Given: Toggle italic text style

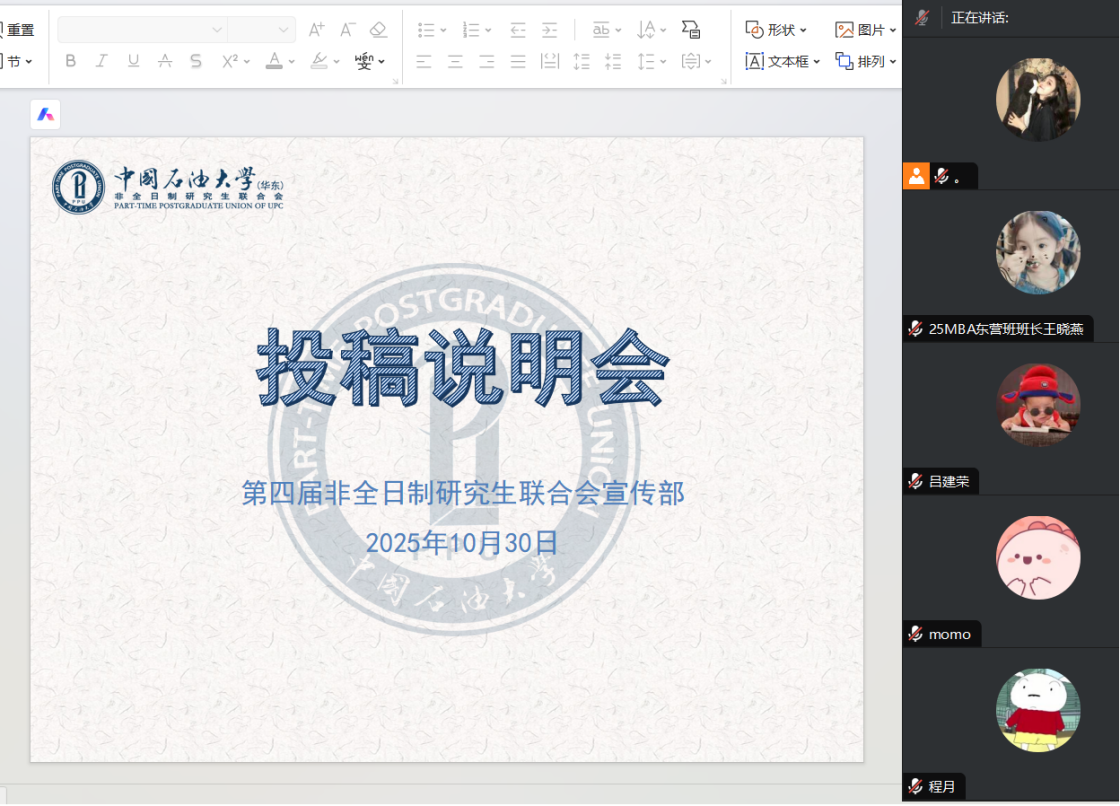Looking at the screenshot, I should (x=101, y=61).
